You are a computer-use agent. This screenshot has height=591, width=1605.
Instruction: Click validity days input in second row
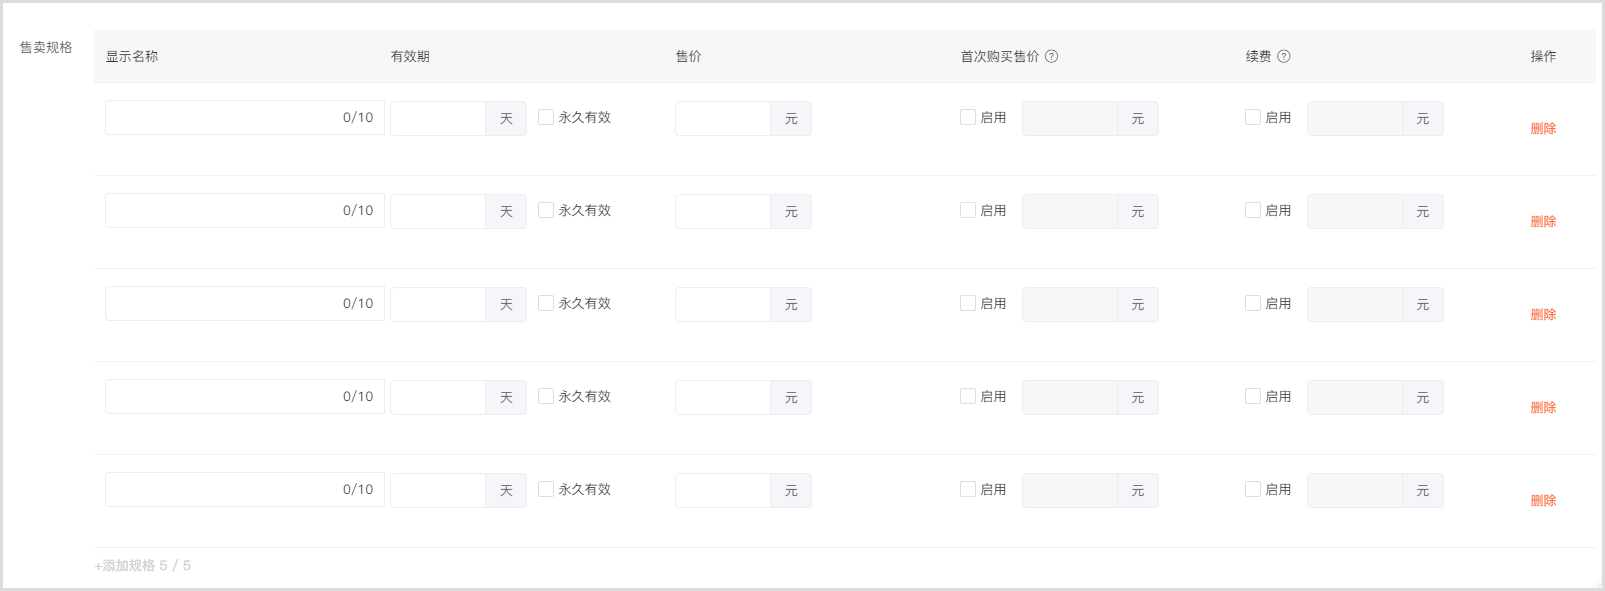438,211
